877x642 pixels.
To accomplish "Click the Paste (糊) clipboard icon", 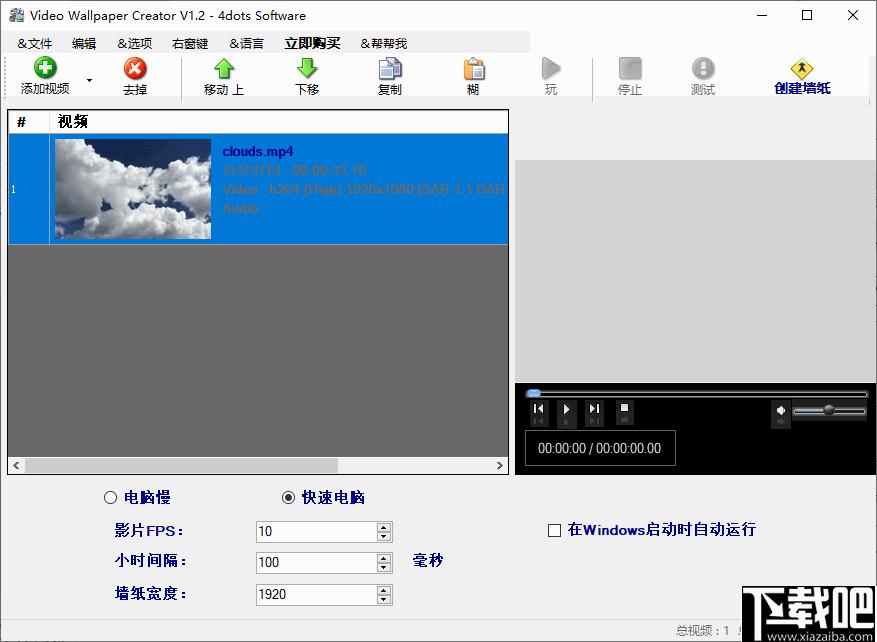I will click(x=473, y=69).
